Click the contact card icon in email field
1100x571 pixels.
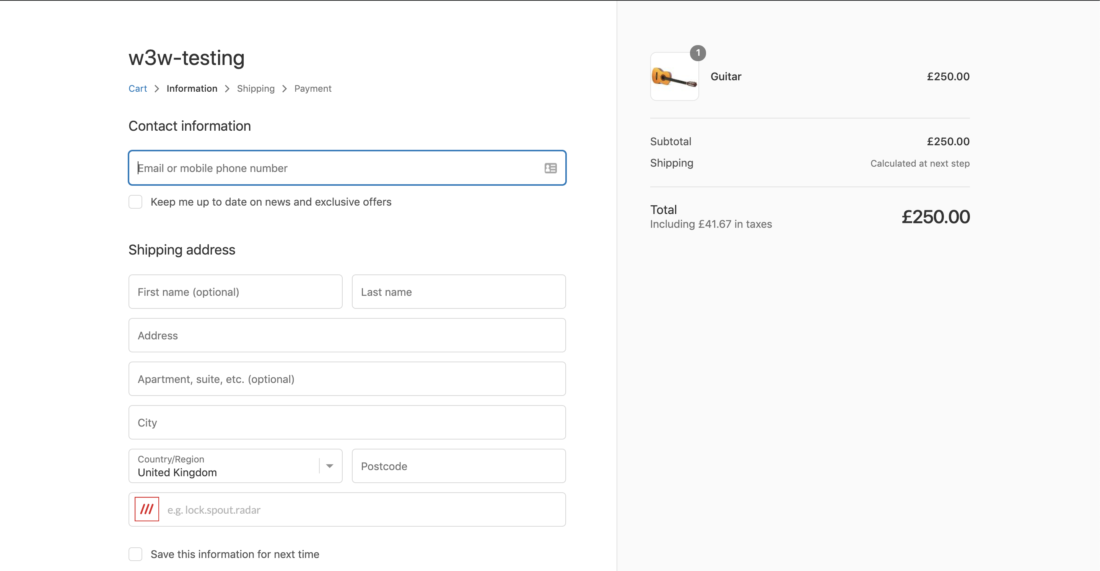point(551,168)
